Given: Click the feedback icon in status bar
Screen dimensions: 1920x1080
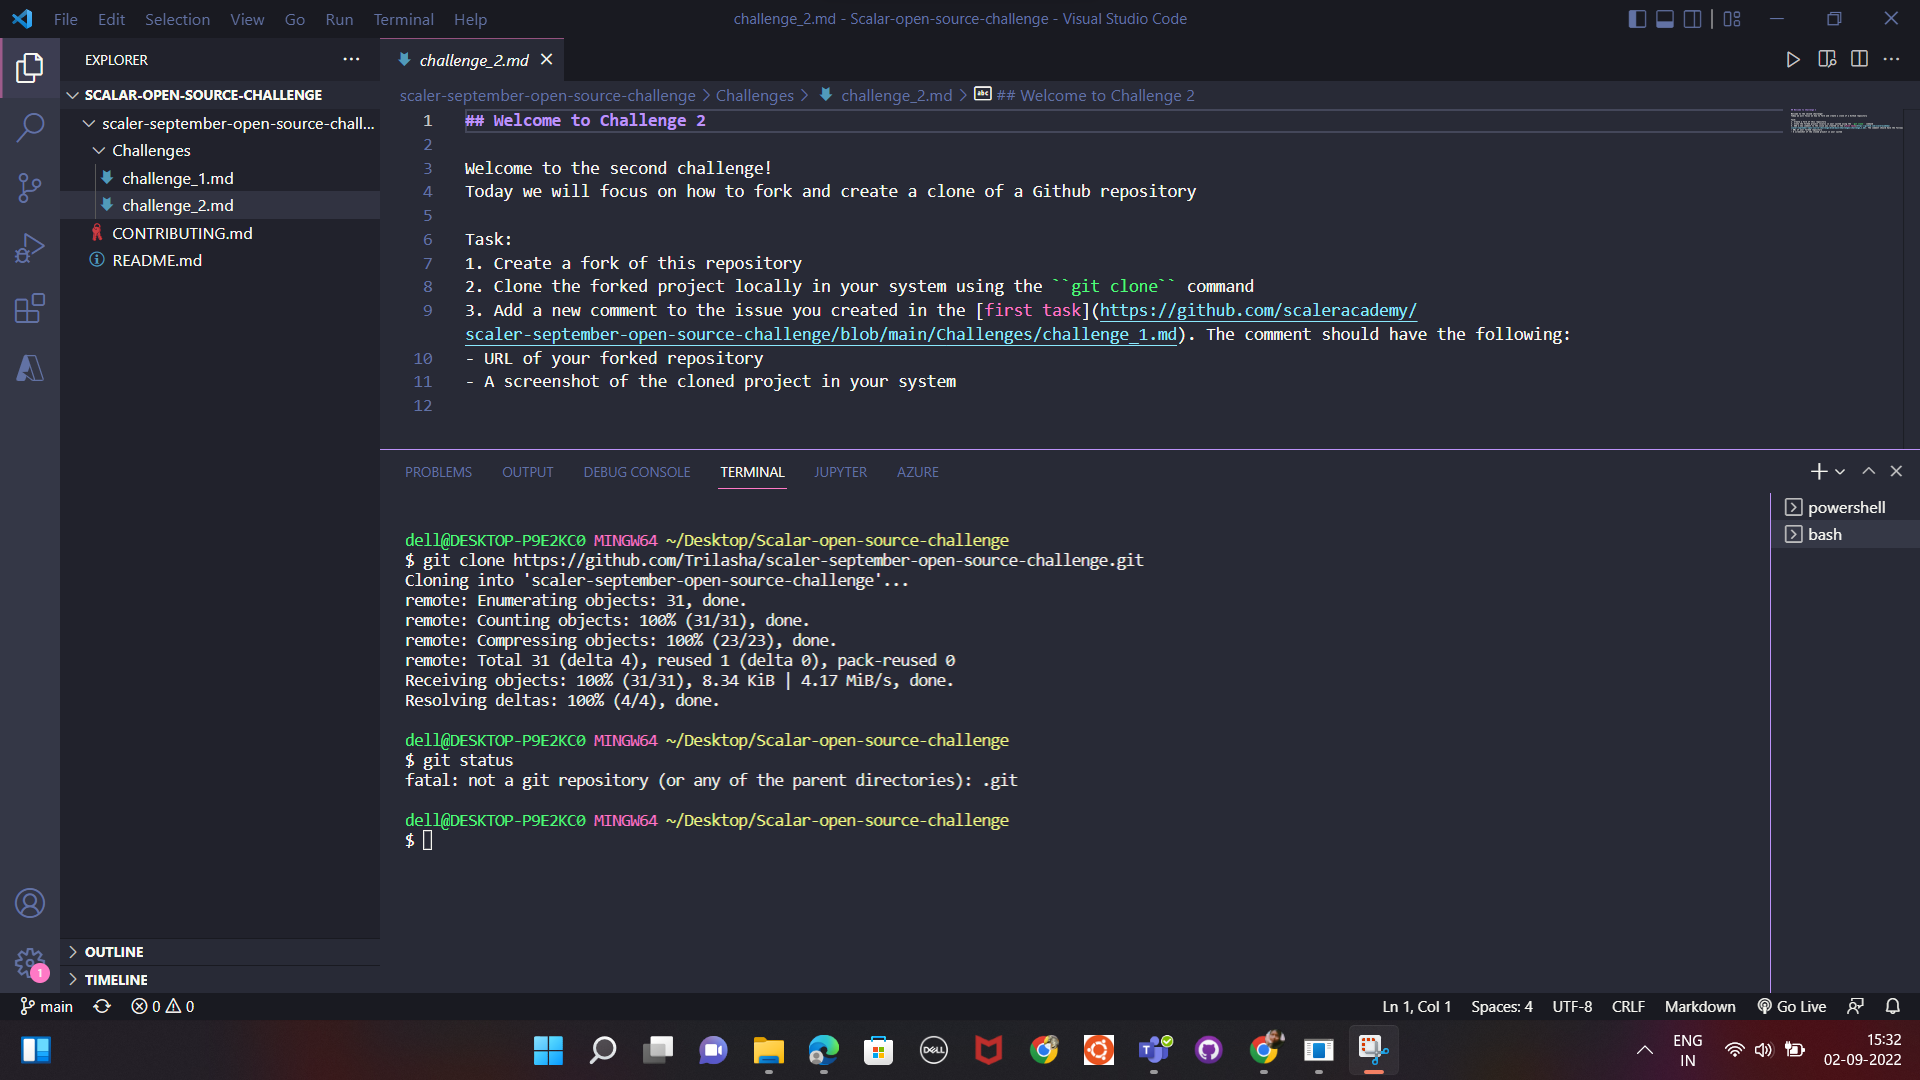Looking at the screenshot, I should point(1855,1007).
